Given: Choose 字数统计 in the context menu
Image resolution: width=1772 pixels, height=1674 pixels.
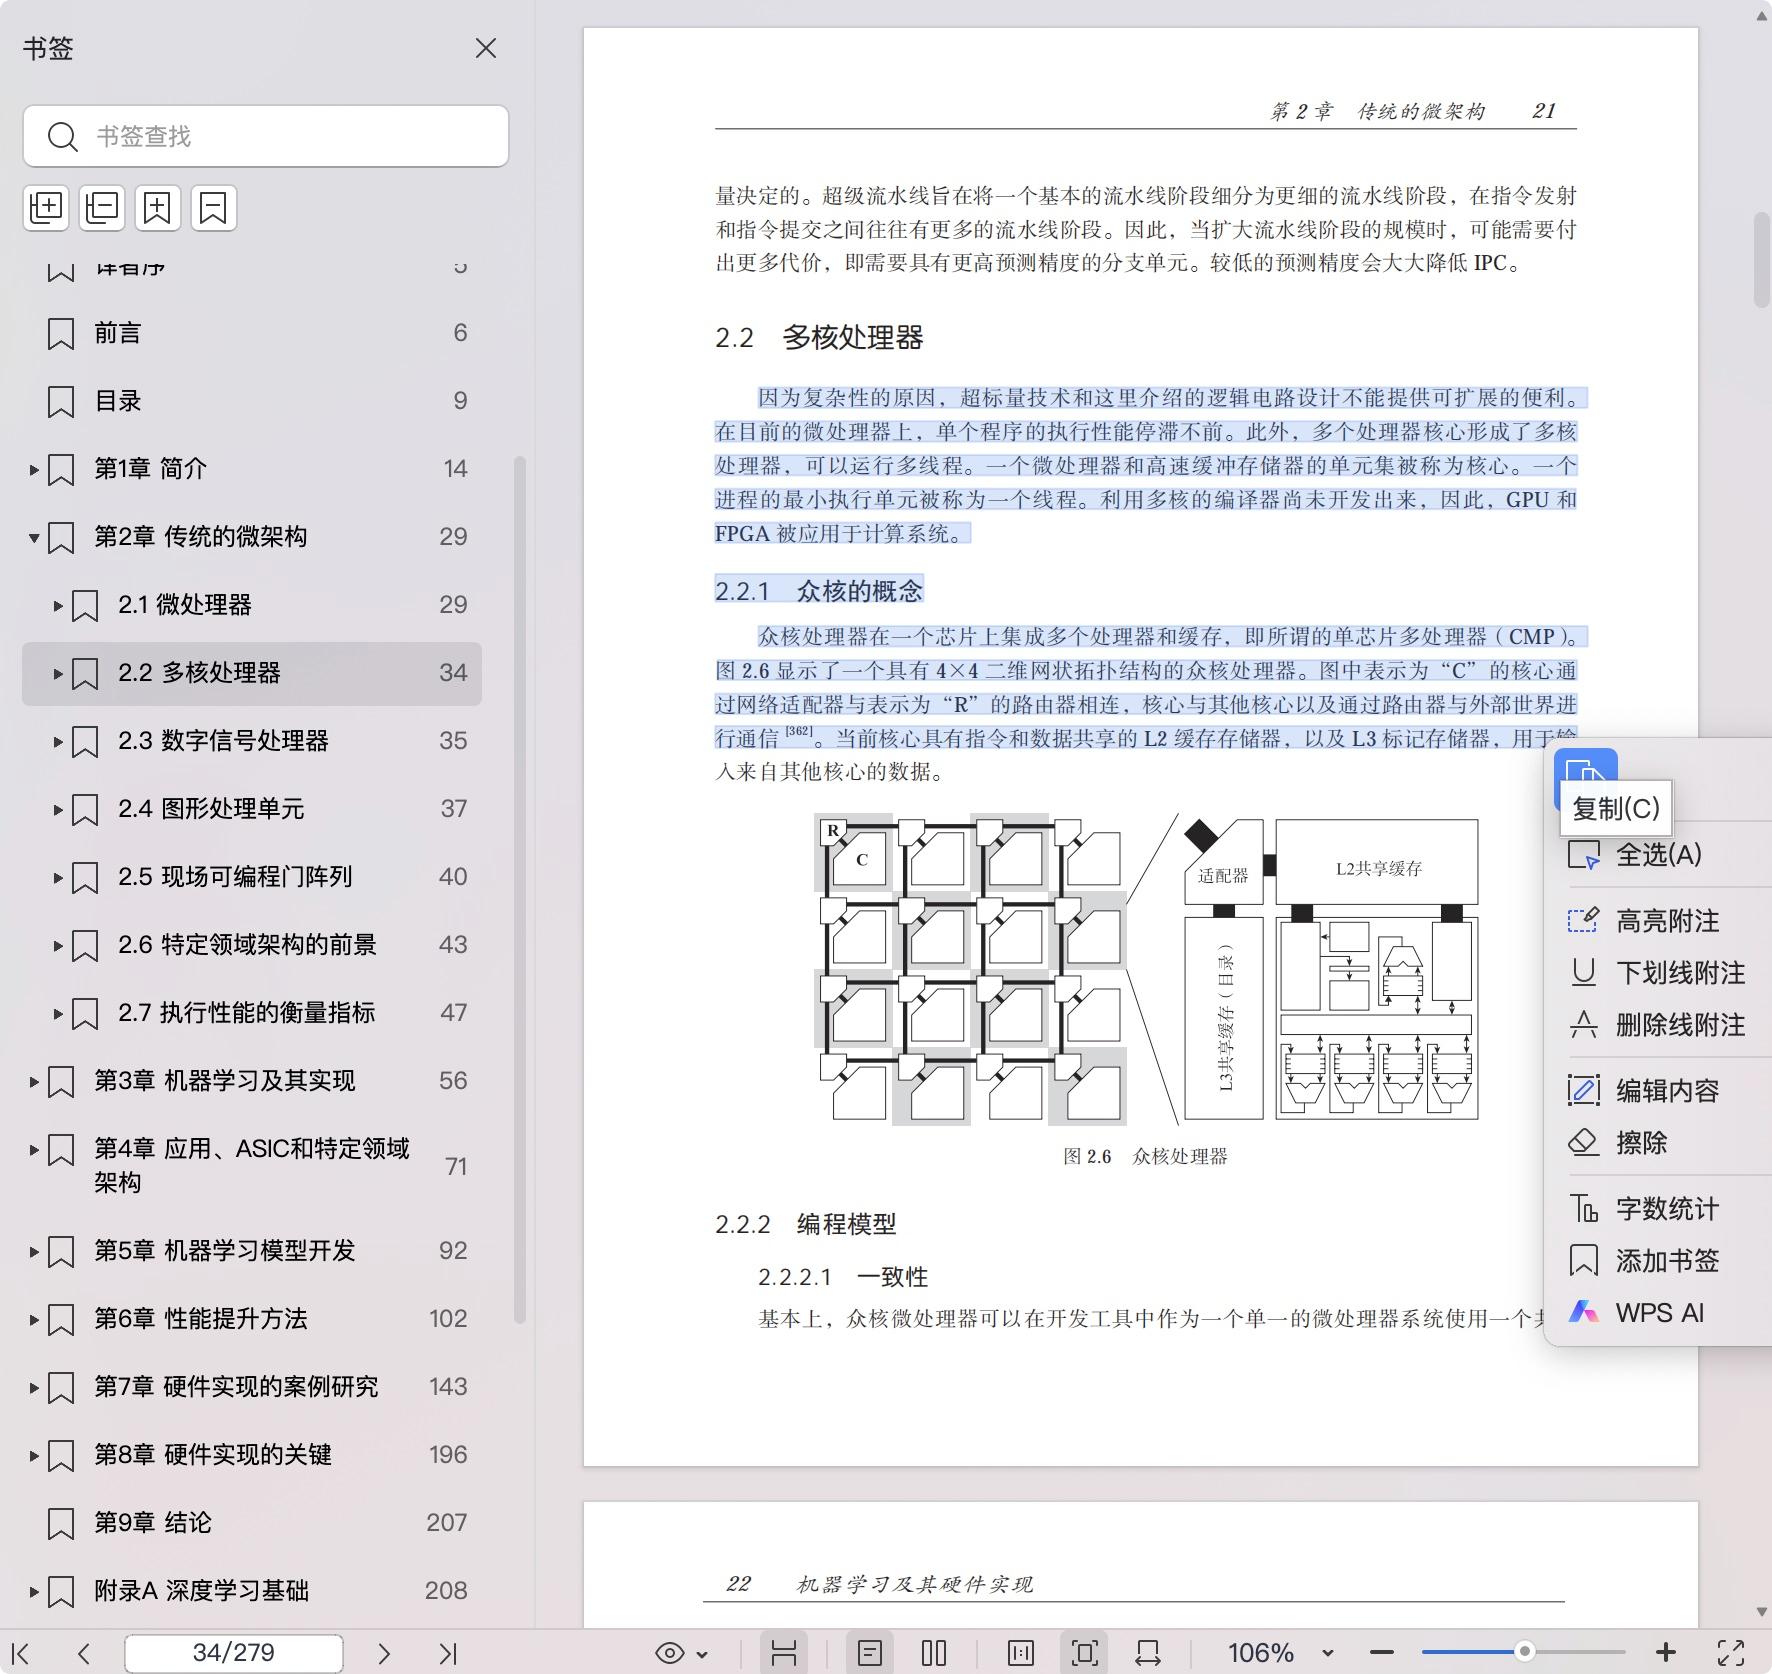Looking at the screenshot, I should 1667,1209.
